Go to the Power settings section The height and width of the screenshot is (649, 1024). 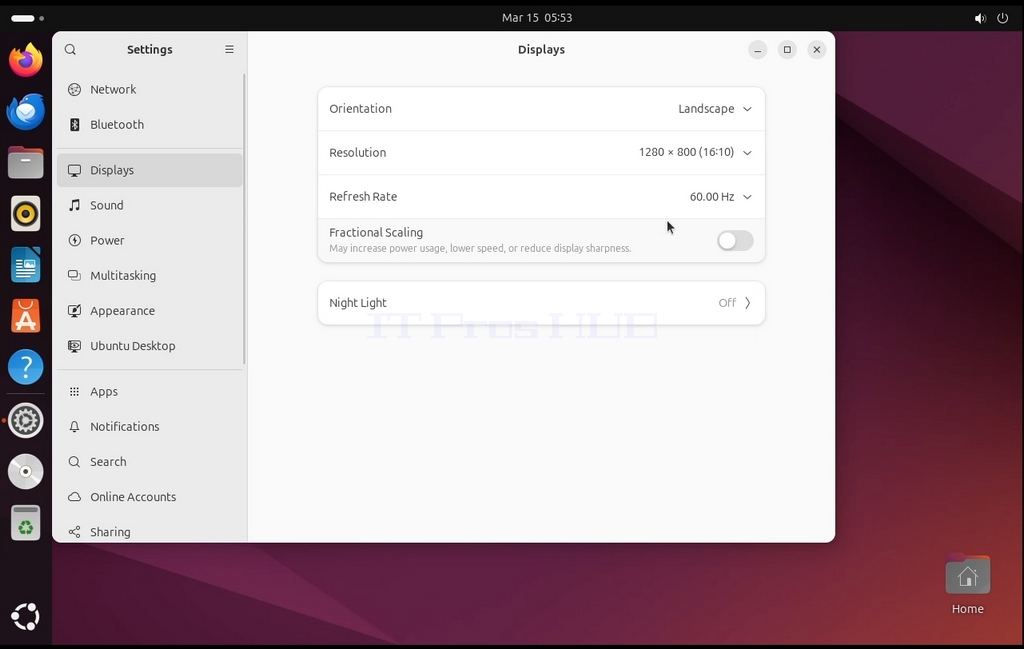(x=150, y=240)
